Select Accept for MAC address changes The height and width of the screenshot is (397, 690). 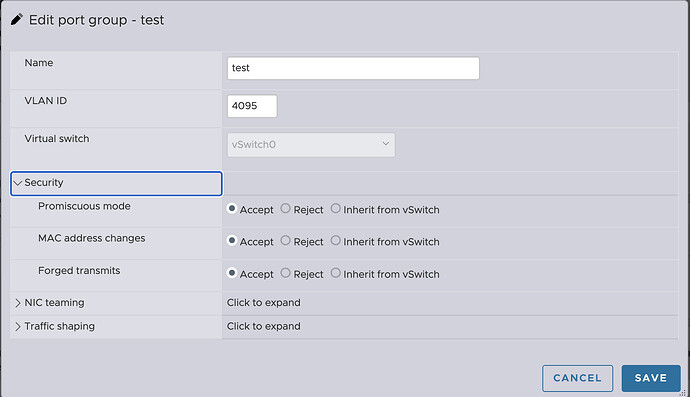[x=232, y=240]
